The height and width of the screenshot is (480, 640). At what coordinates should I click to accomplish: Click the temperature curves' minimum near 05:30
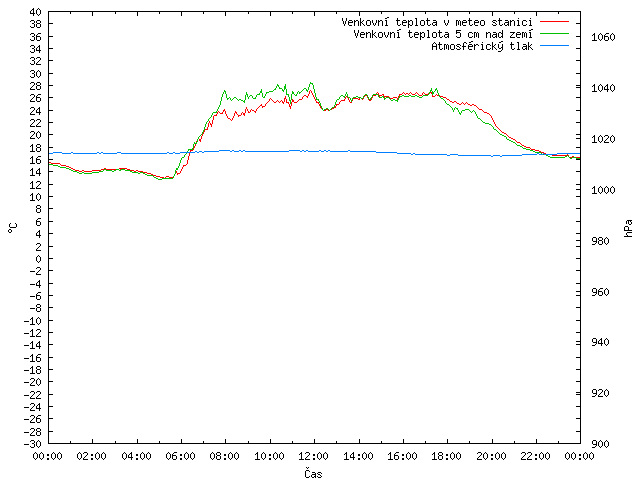click(x=163, y=179)
